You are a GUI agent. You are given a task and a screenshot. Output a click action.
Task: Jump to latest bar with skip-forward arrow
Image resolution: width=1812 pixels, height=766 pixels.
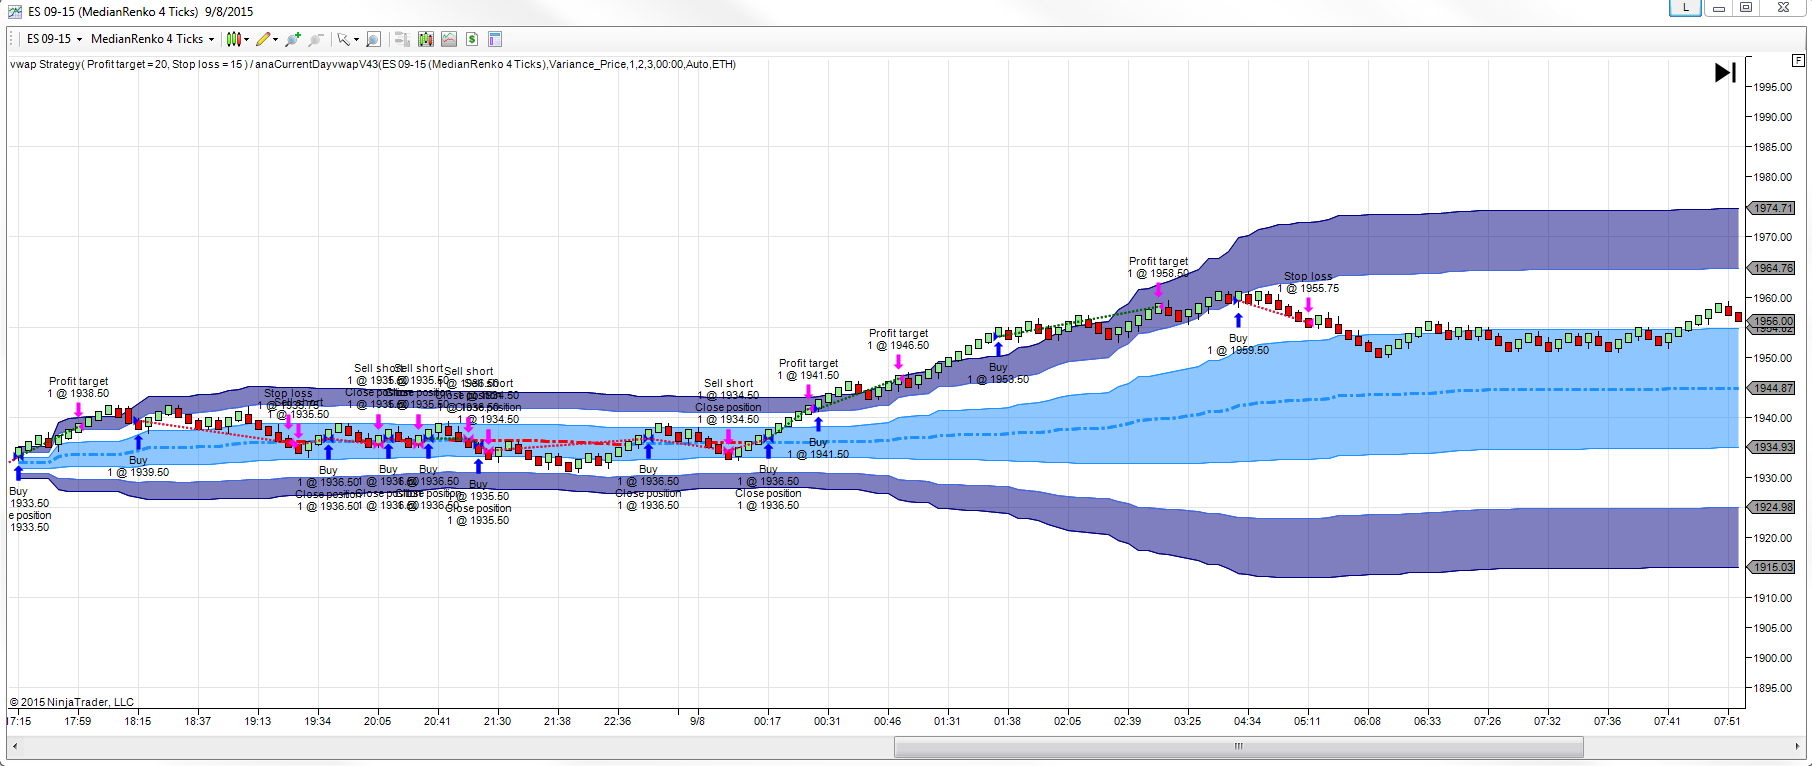(1726, 72)
